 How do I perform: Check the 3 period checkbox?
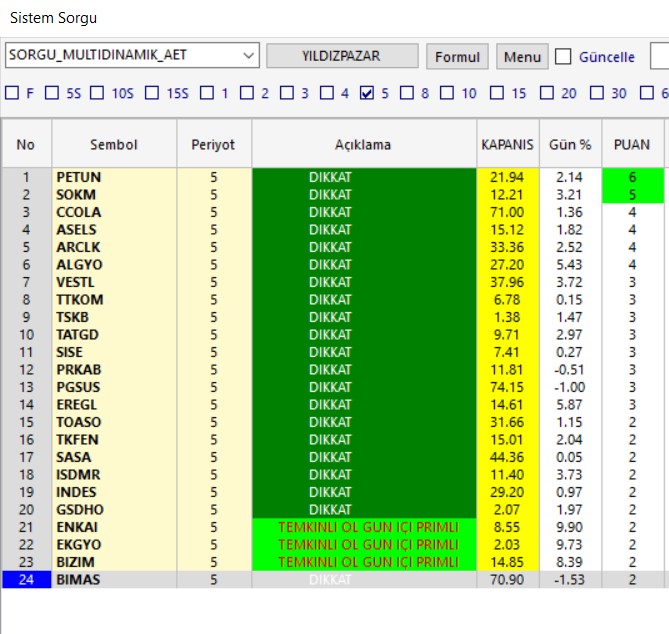pos(287,93)
